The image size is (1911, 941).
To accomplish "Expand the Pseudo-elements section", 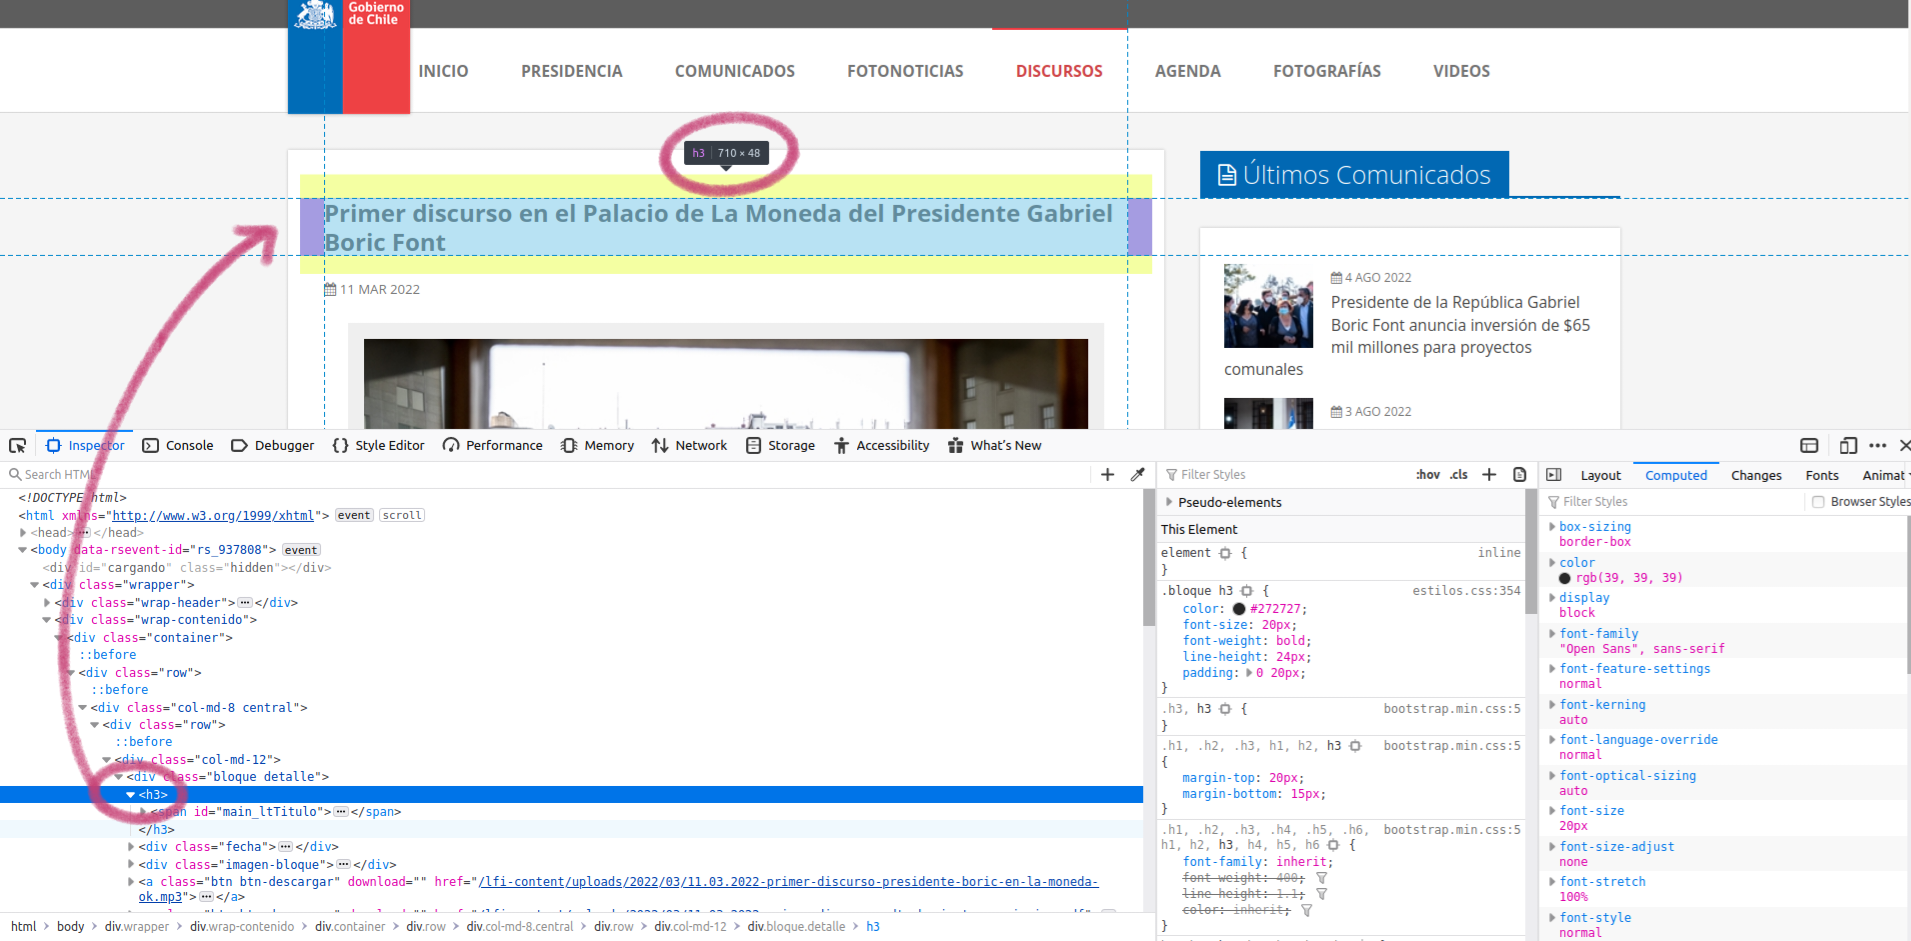I will (1170, 501).
